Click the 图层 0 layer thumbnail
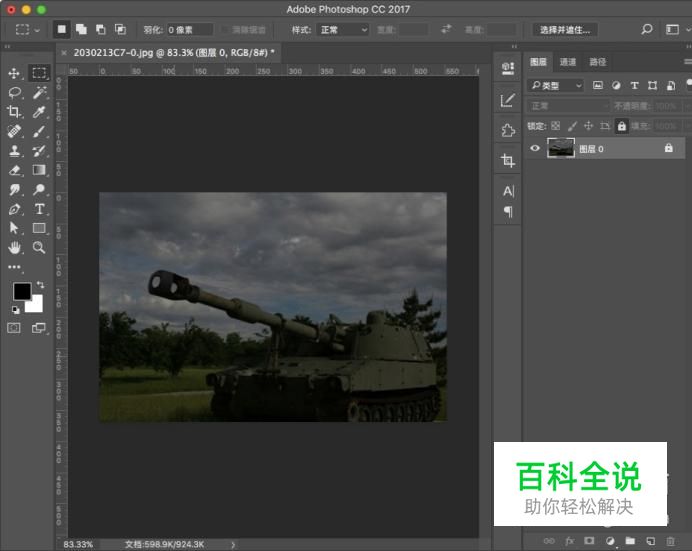 tap(560, 148)
